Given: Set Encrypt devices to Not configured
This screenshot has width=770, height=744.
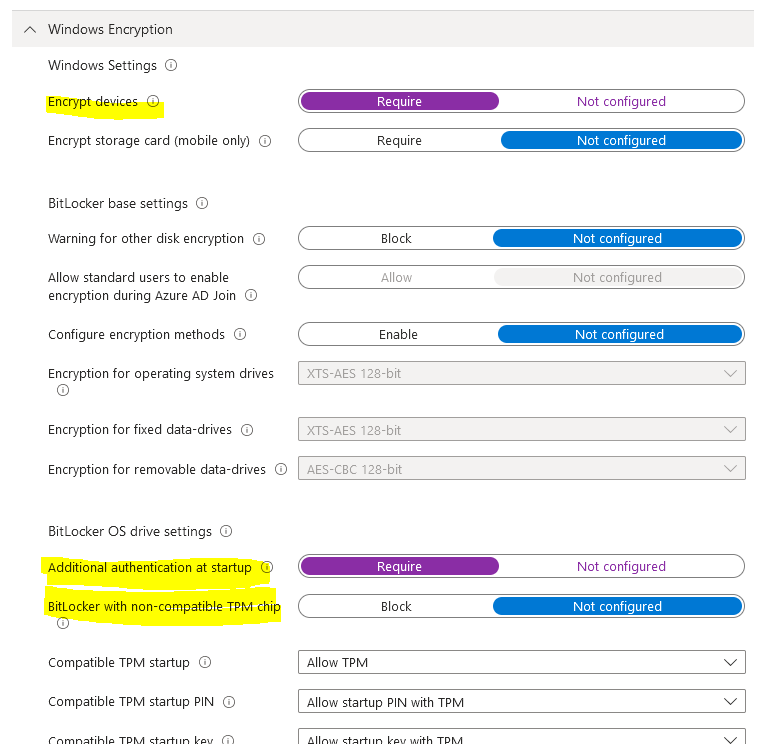Looking at the screenshot, I should (621, 102).
